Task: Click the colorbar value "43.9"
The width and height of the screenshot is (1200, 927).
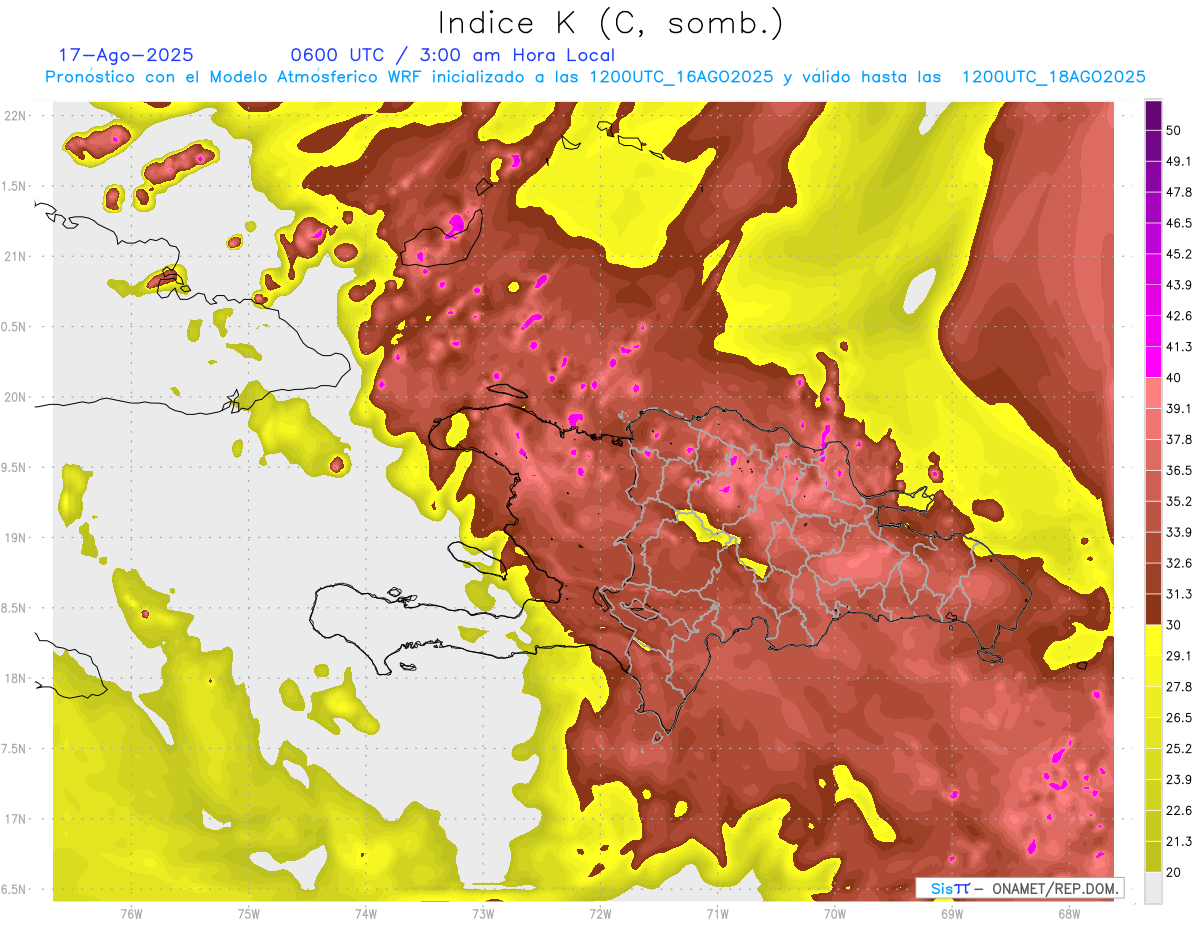Action: tap(1179, 285)
